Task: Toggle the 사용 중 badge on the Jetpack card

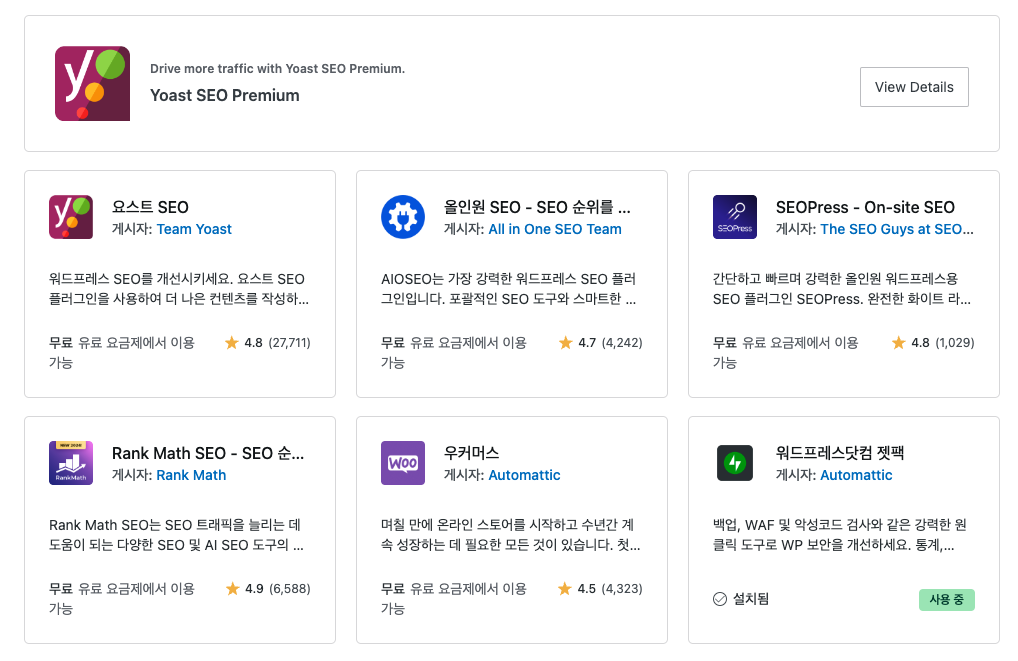Action: [946, 600]
